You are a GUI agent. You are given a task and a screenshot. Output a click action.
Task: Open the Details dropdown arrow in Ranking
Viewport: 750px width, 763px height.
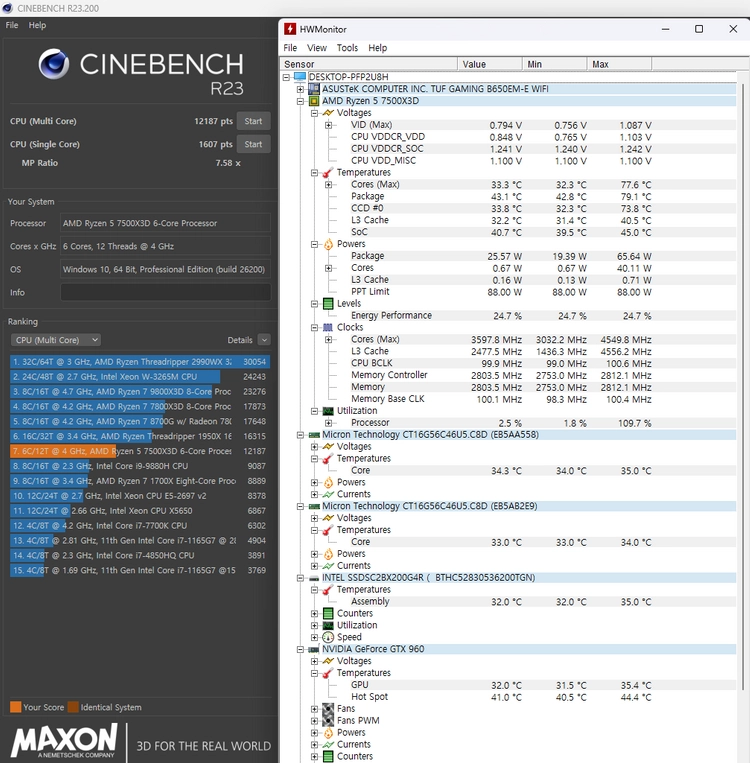[264, 340]
